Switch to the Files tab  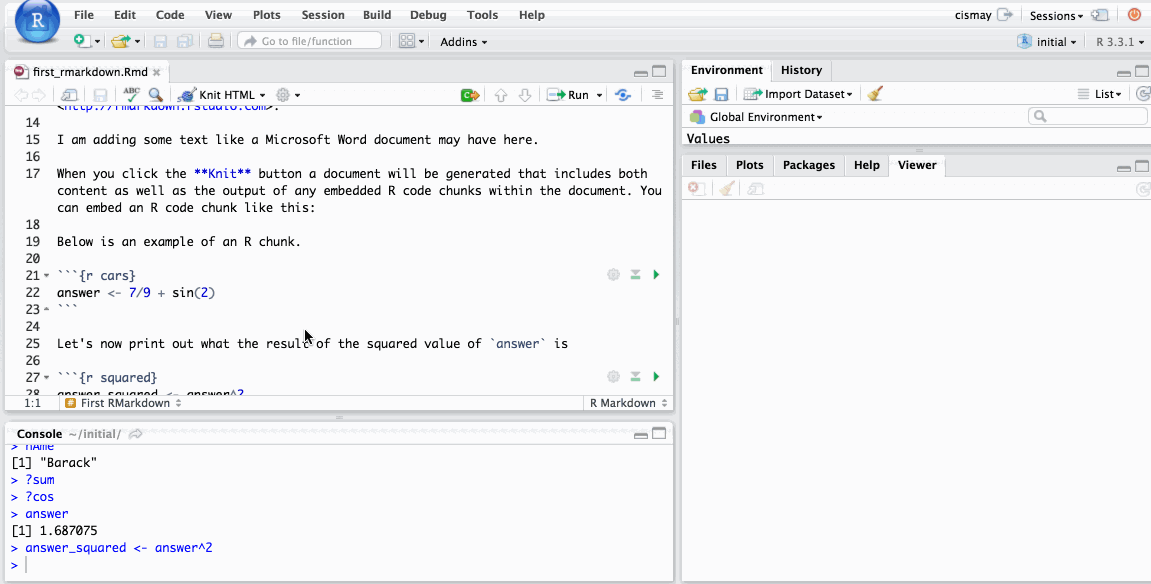(703, 165)
